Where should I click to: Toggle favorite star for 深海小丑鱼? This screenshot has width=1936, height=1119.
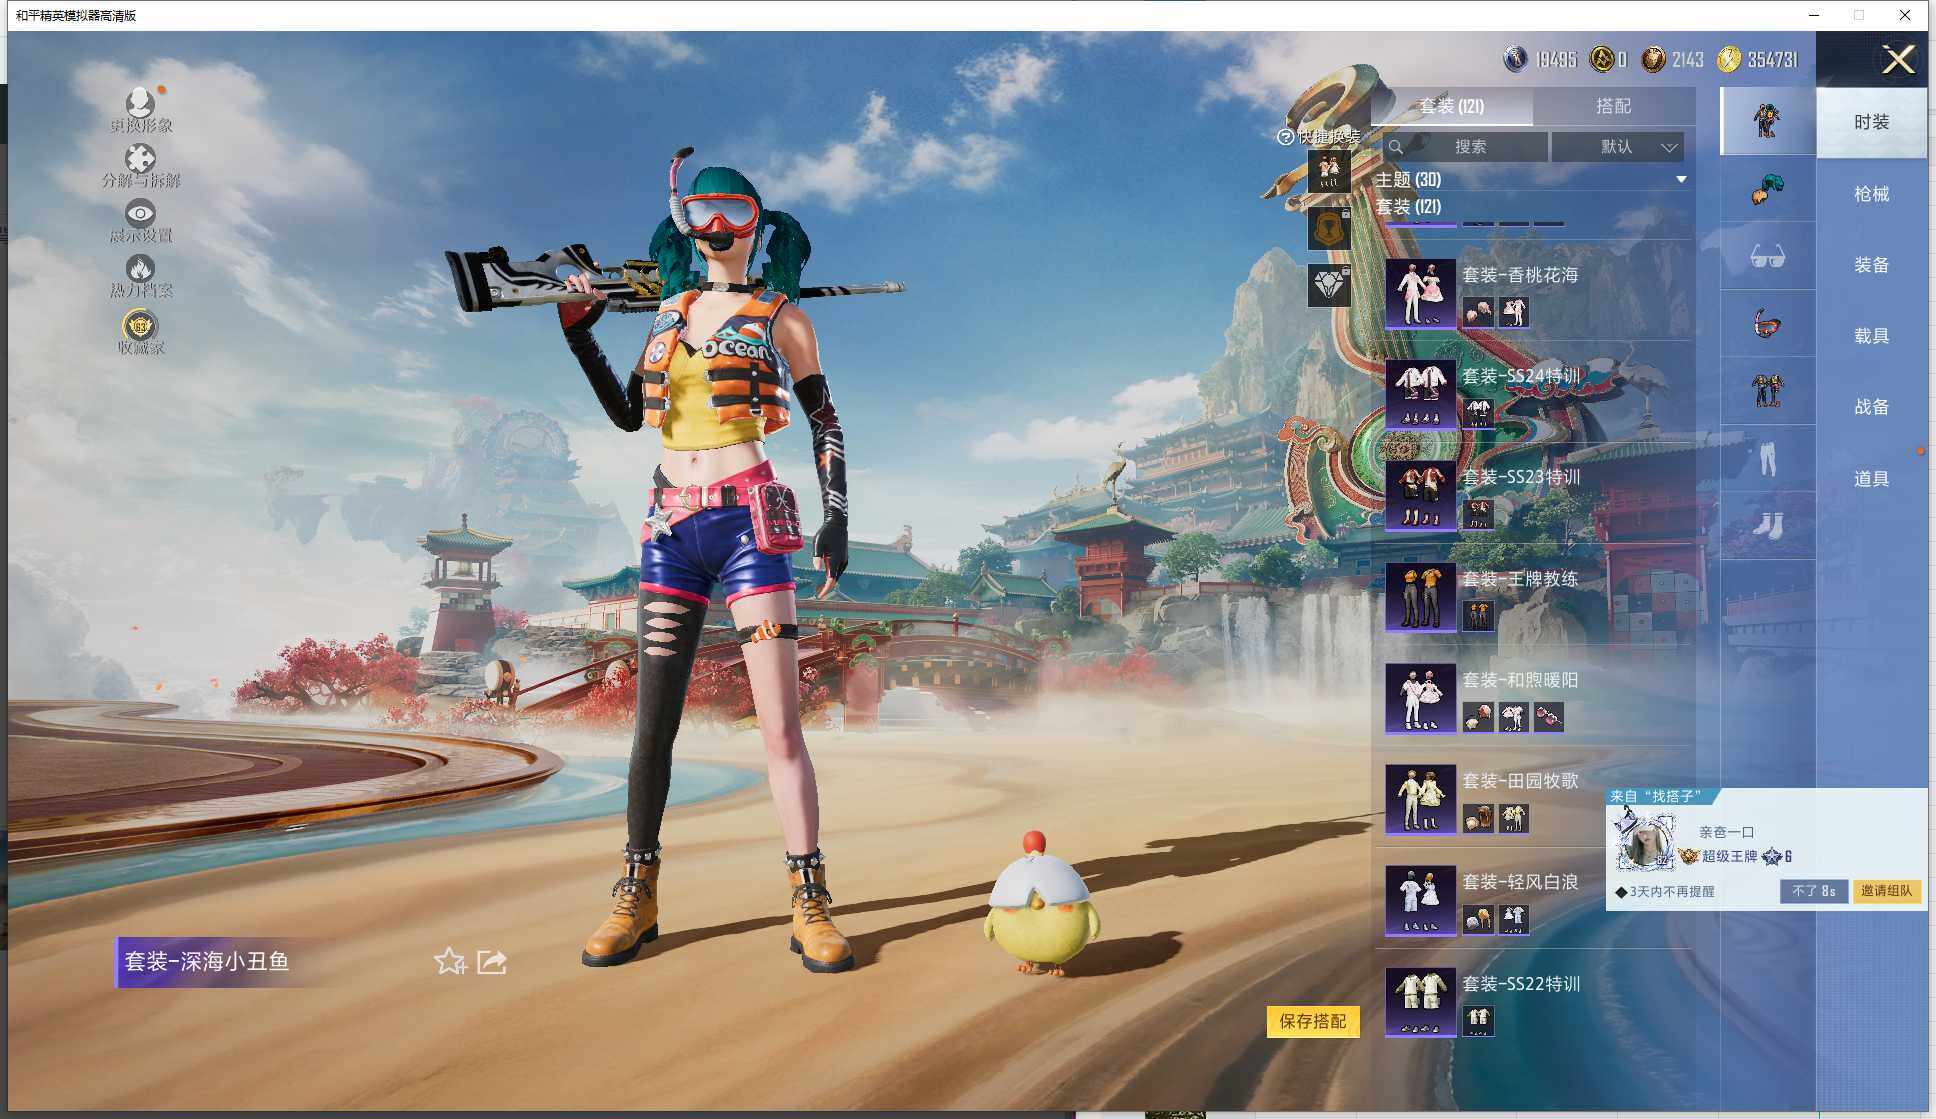[x=449, y=962]
